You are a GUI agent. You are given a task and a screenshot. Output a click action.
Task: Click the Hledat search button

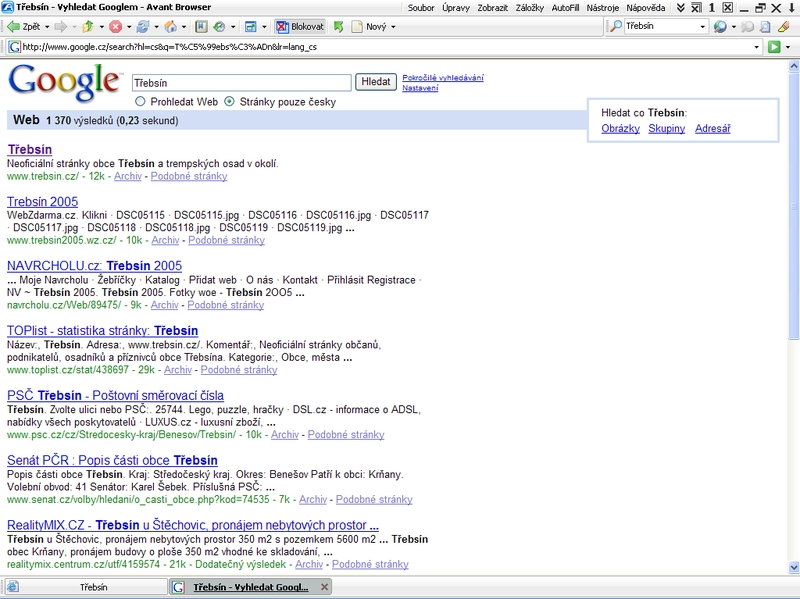click(x=376, y=82)
